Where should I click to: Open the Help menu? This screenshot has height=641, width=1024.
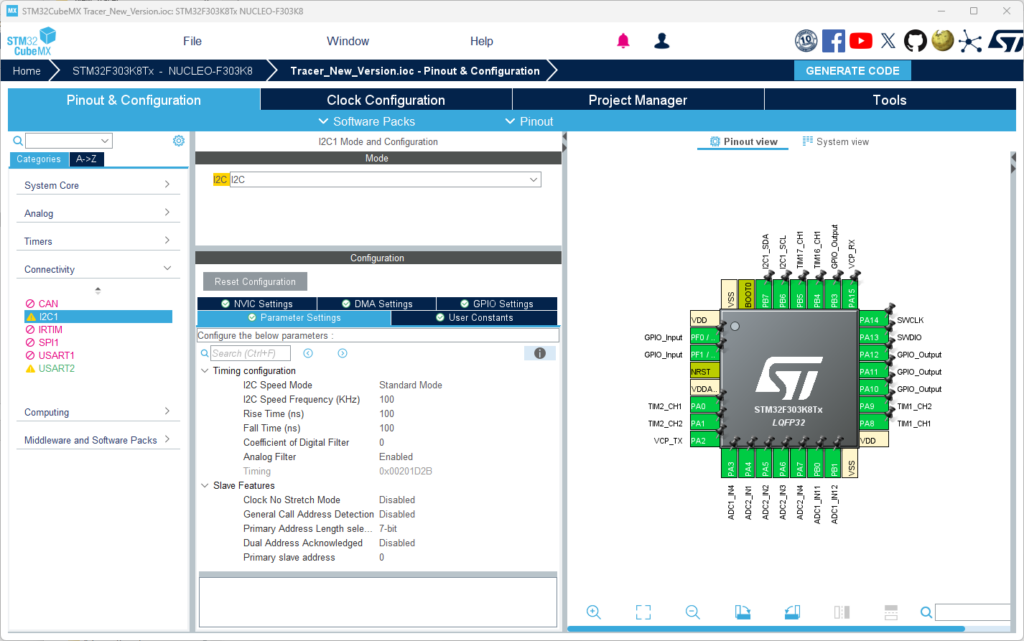(481, 41)
